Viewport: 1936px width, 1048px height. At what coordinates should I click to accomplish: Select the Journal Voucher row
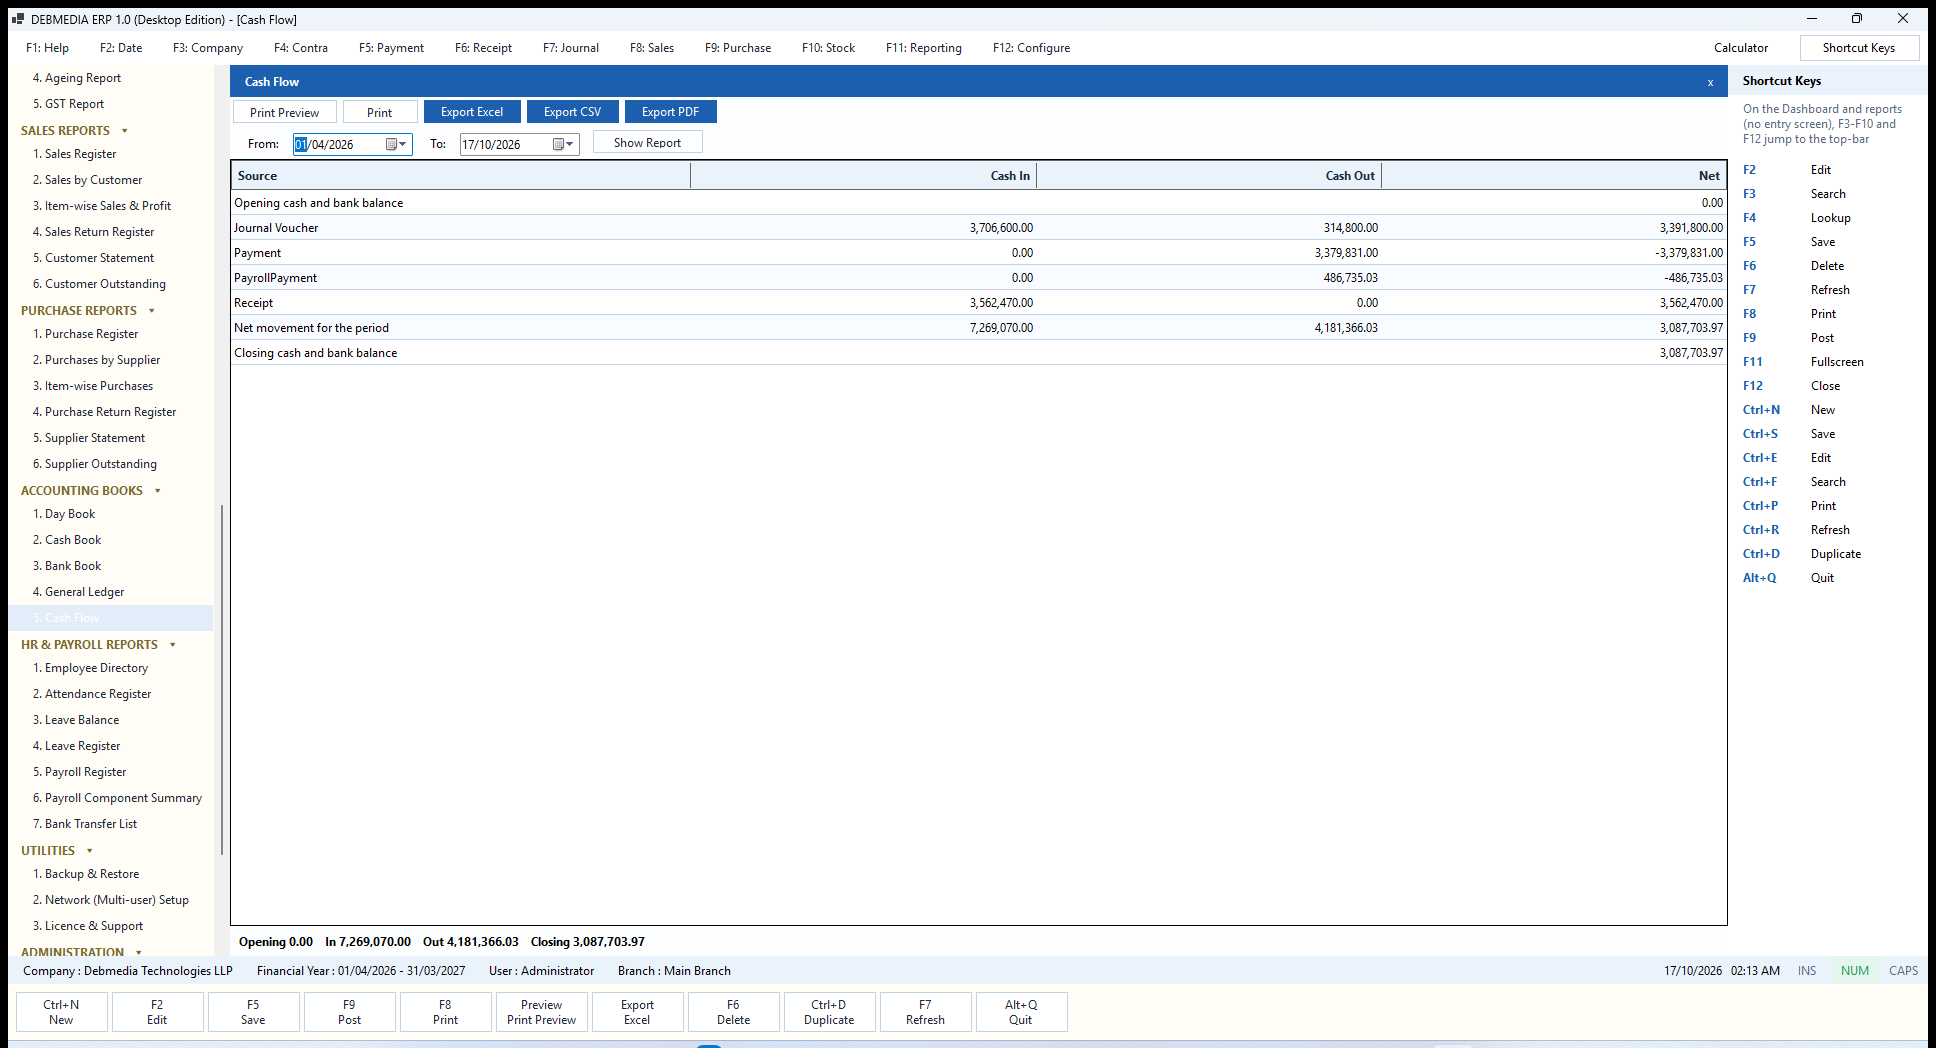point(978,228)
